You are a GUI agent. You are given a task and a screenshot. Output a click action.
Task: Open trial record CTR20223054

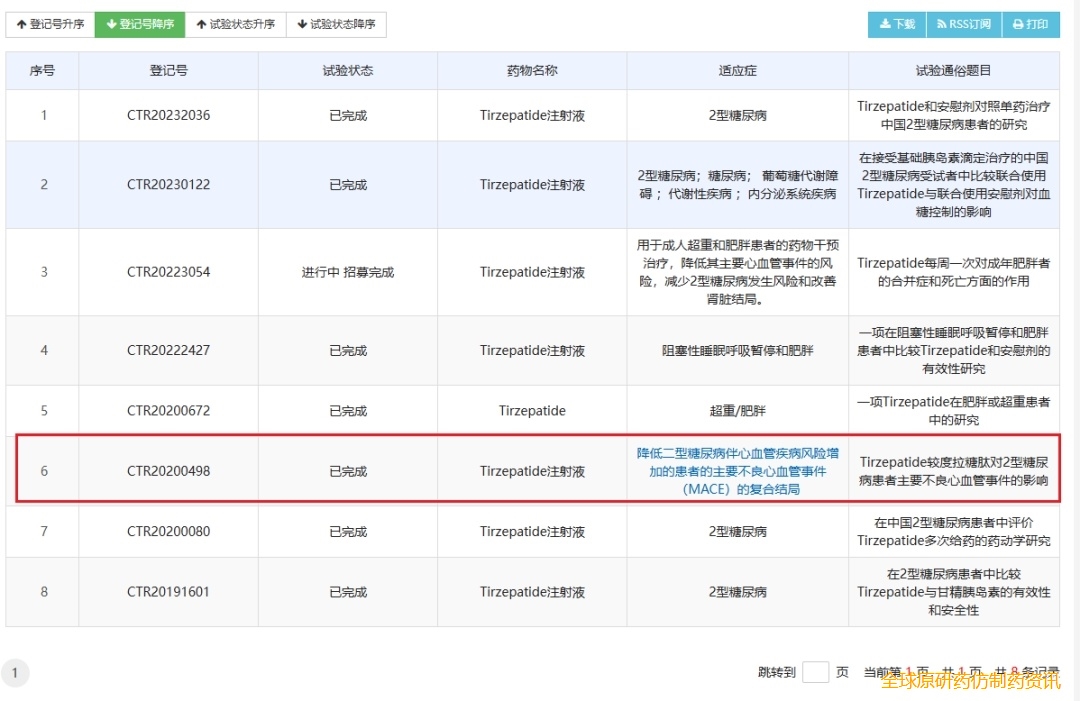click(168, 272)
